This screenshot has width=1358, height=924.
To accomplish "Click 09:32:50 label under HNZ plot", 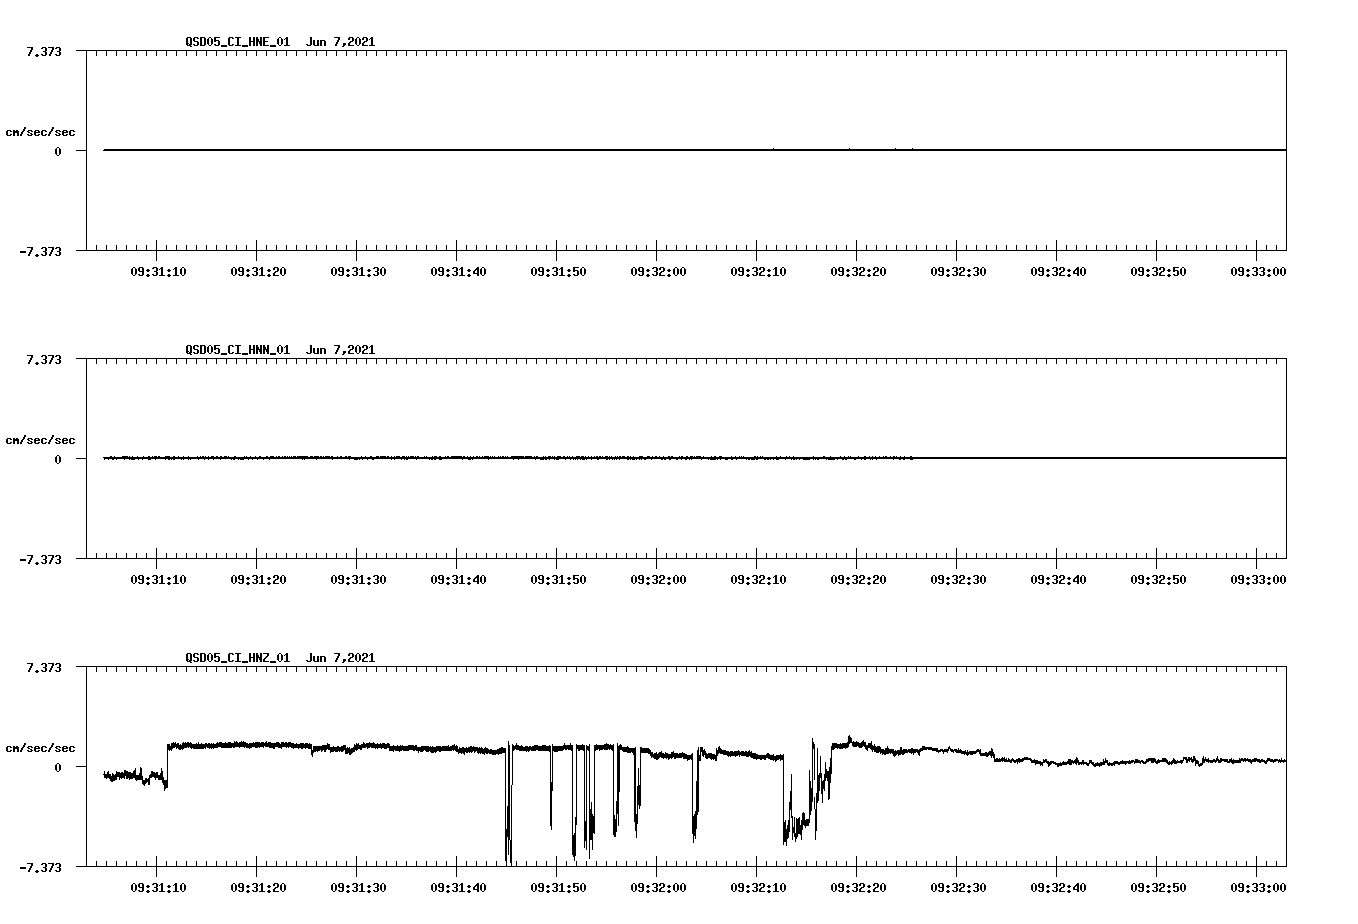I will click(1158, 888).
